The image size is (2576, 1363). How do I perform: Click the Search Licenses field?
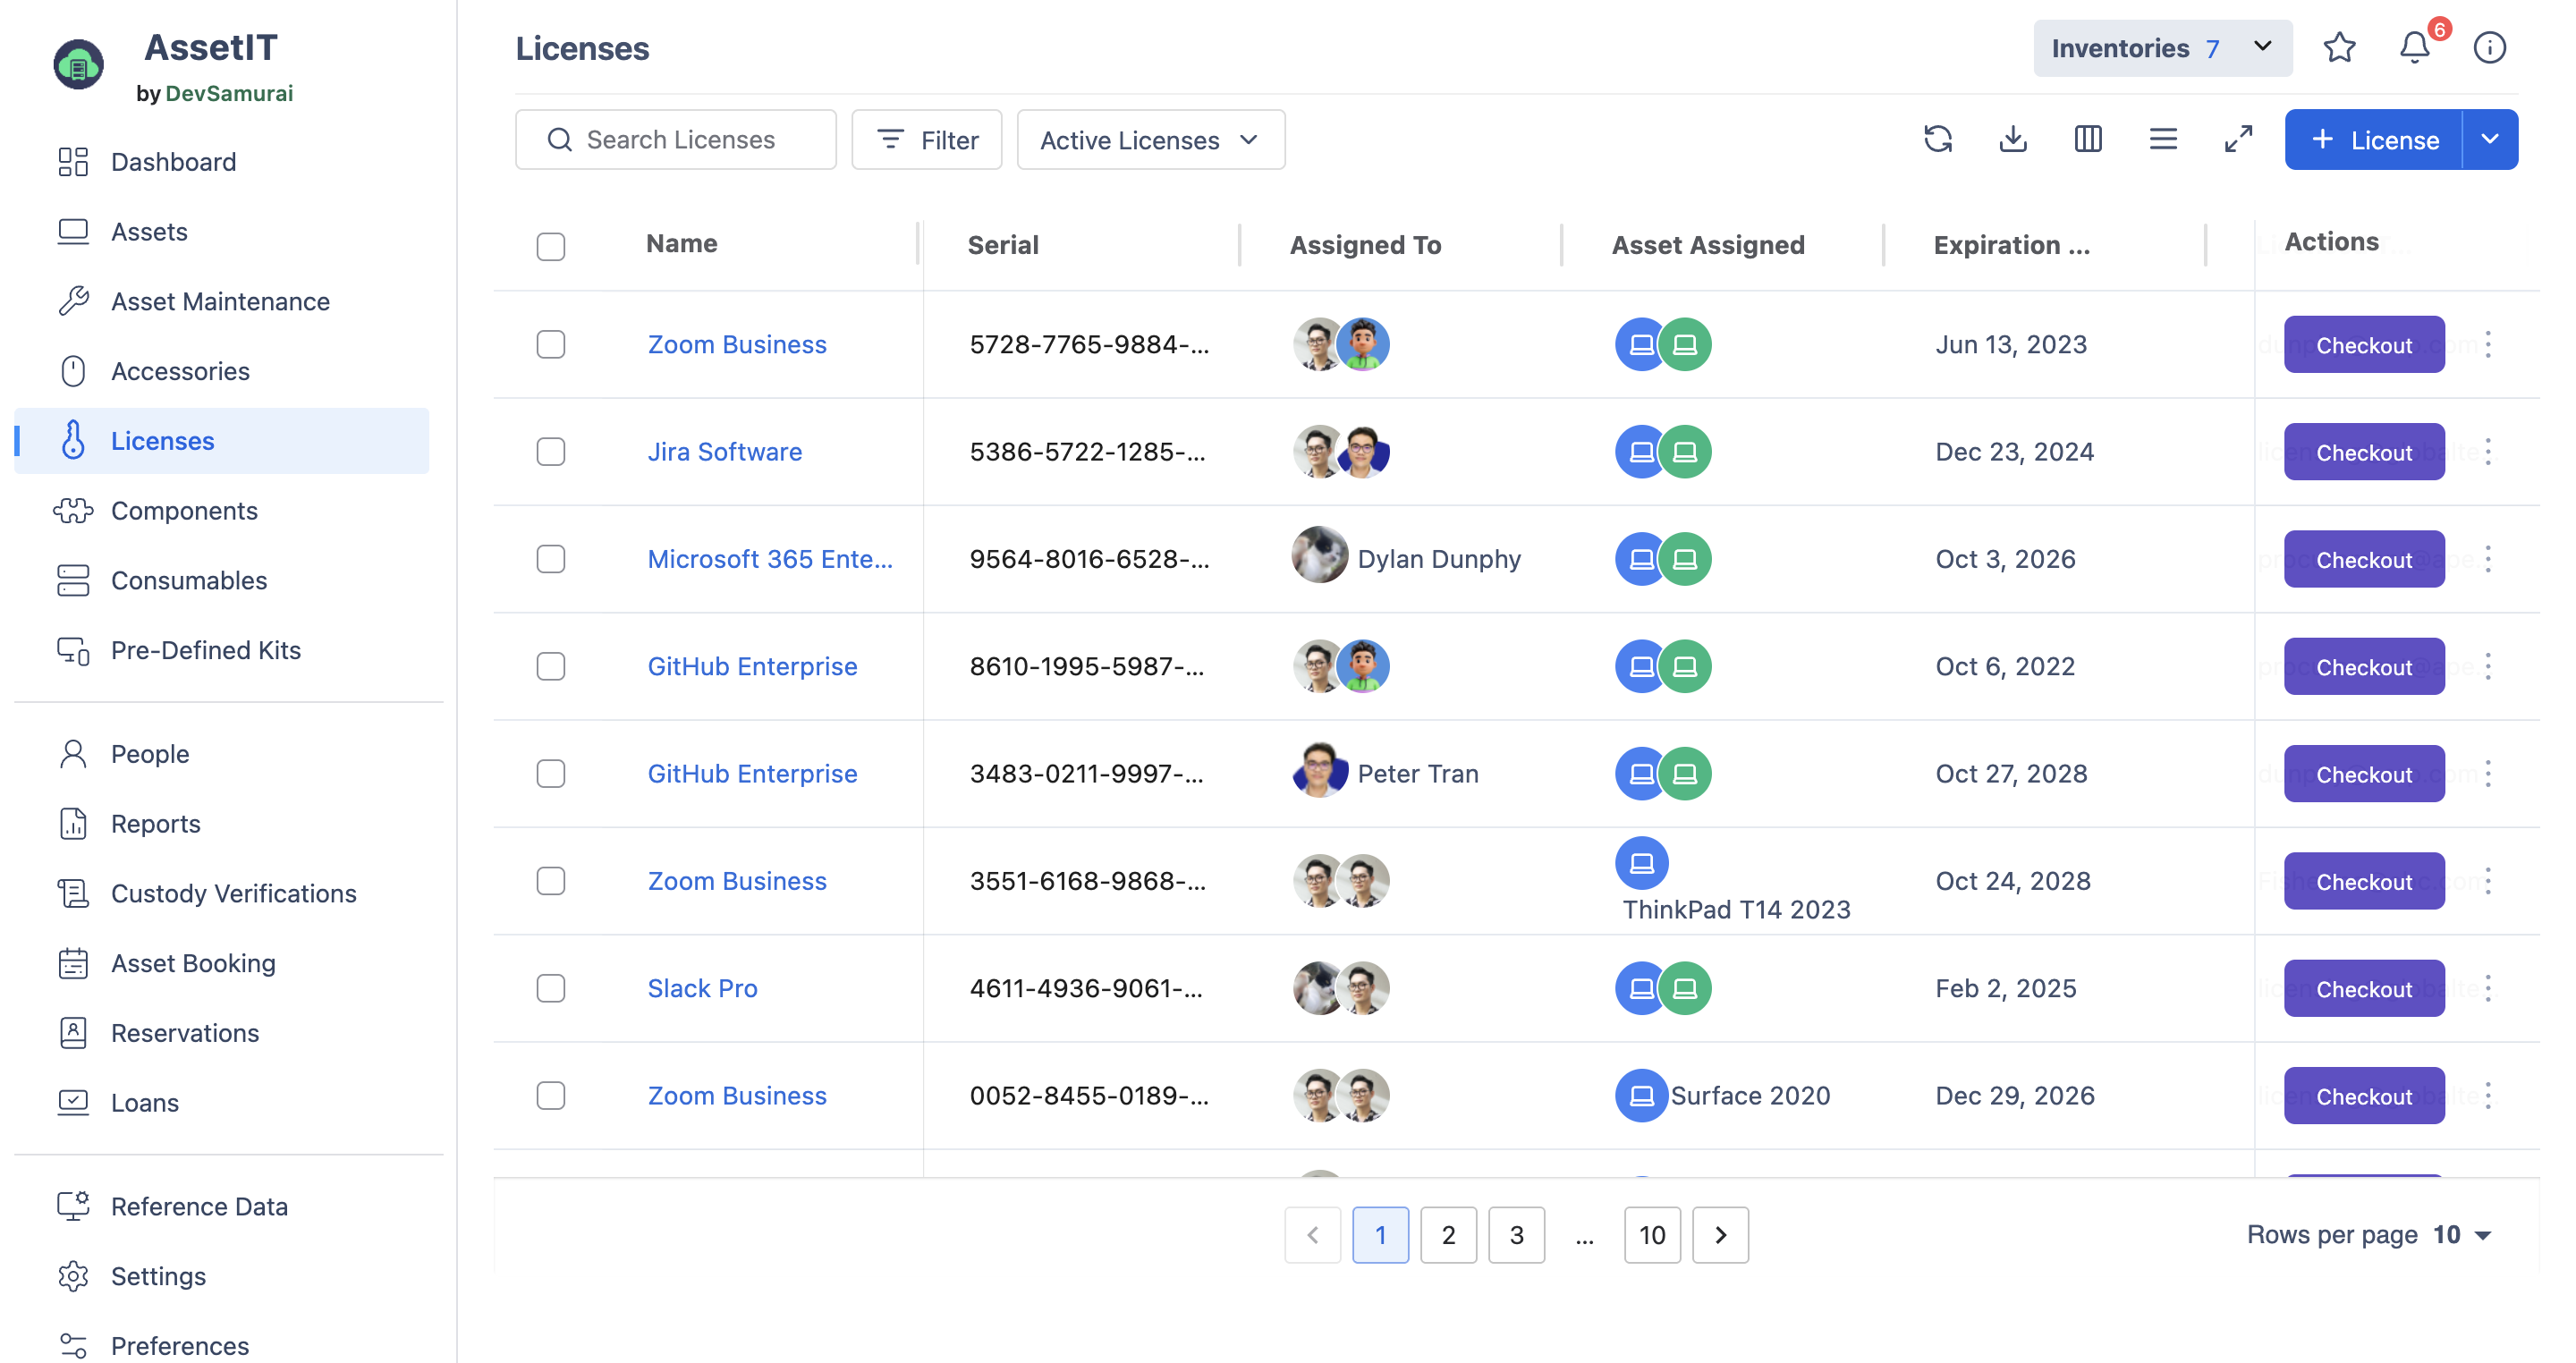[x=676, y=139]
